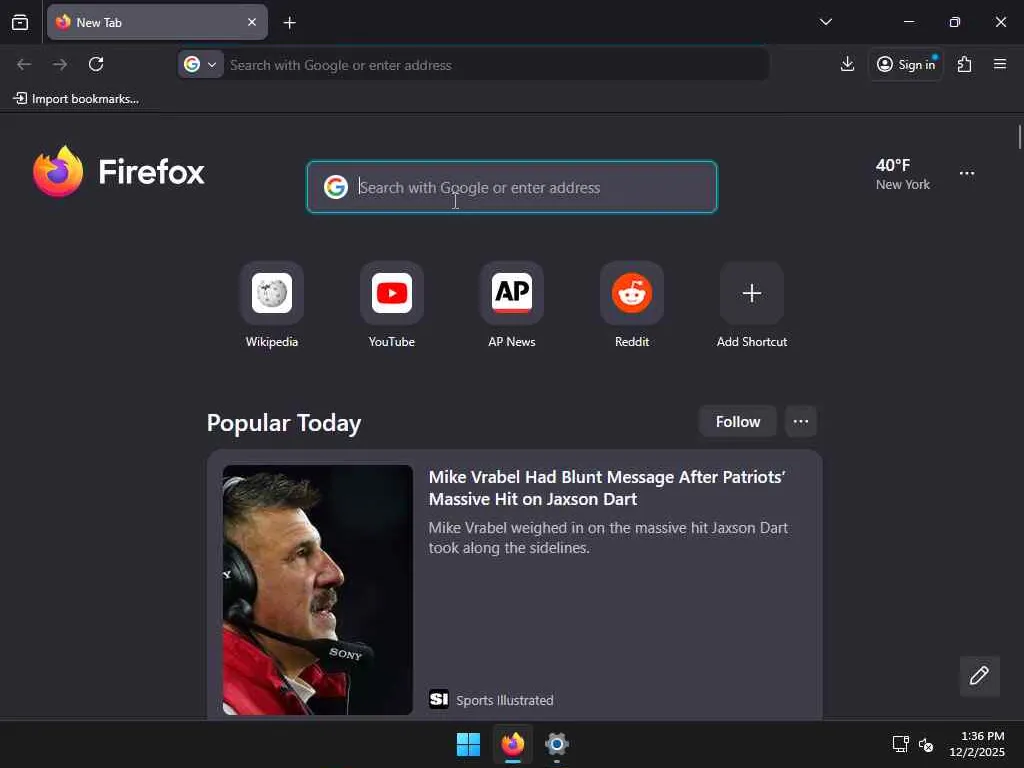Image resolution: width=1024 pixels, height=768 pixels.
Task: Click the Google logo in page search box
Action: (x=336, y=187)
